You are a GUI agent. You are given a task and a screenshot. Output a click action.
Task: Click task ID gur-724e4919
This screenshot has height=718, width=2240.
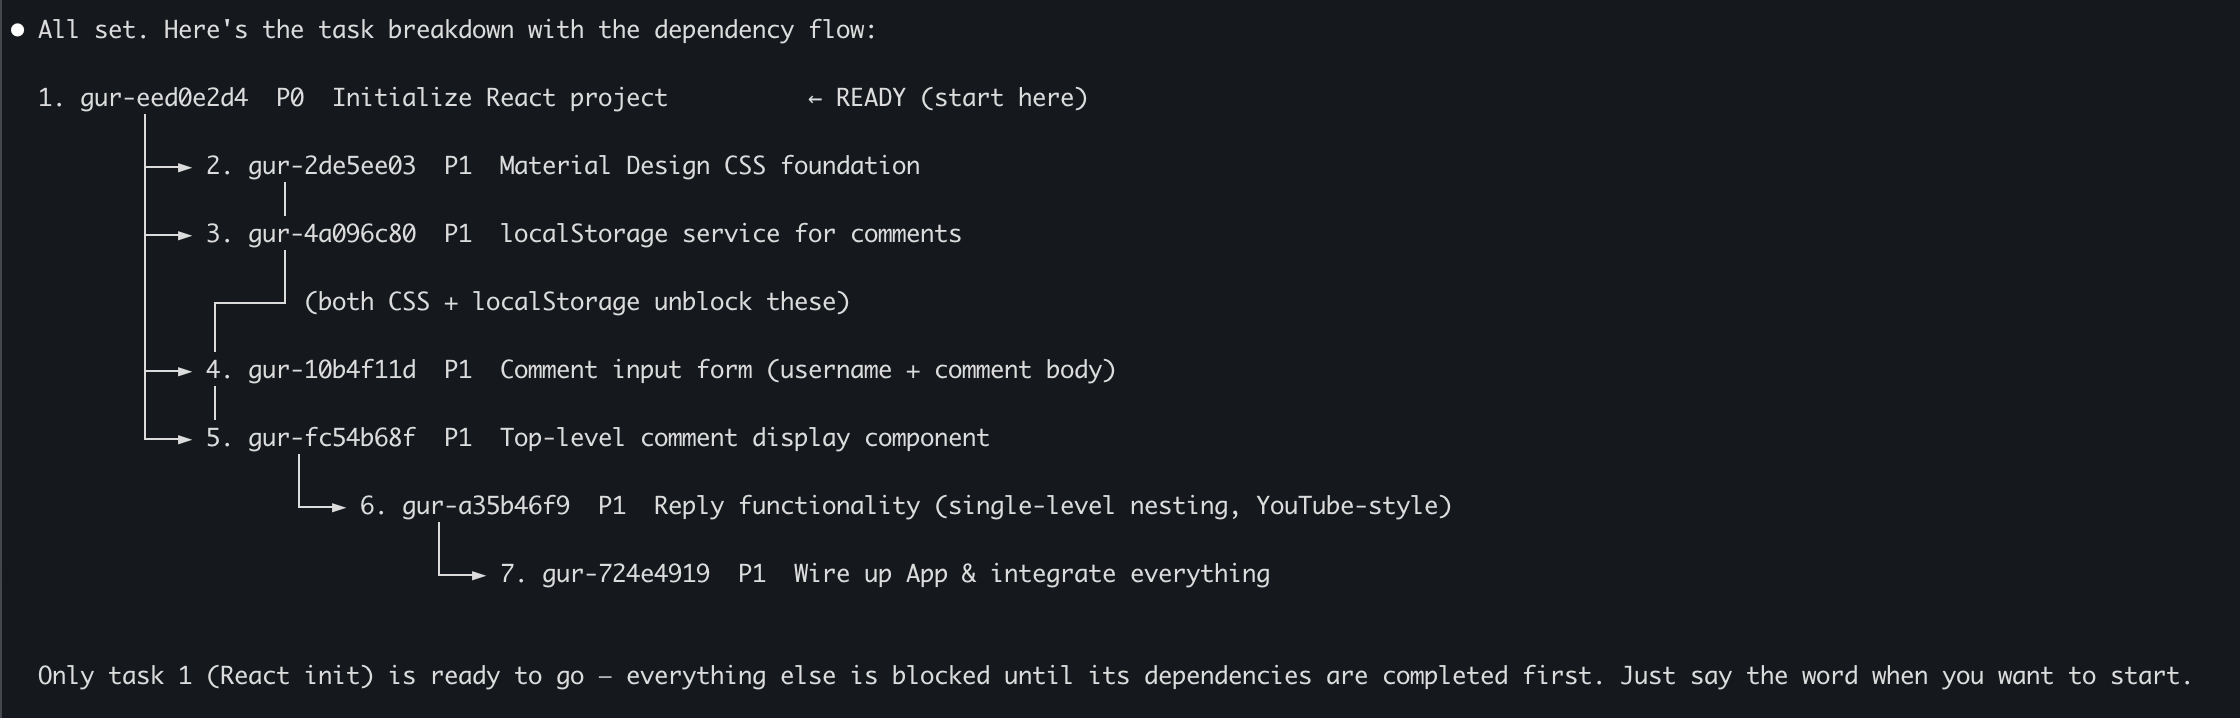pyautogui.click(x=626, y=574)
